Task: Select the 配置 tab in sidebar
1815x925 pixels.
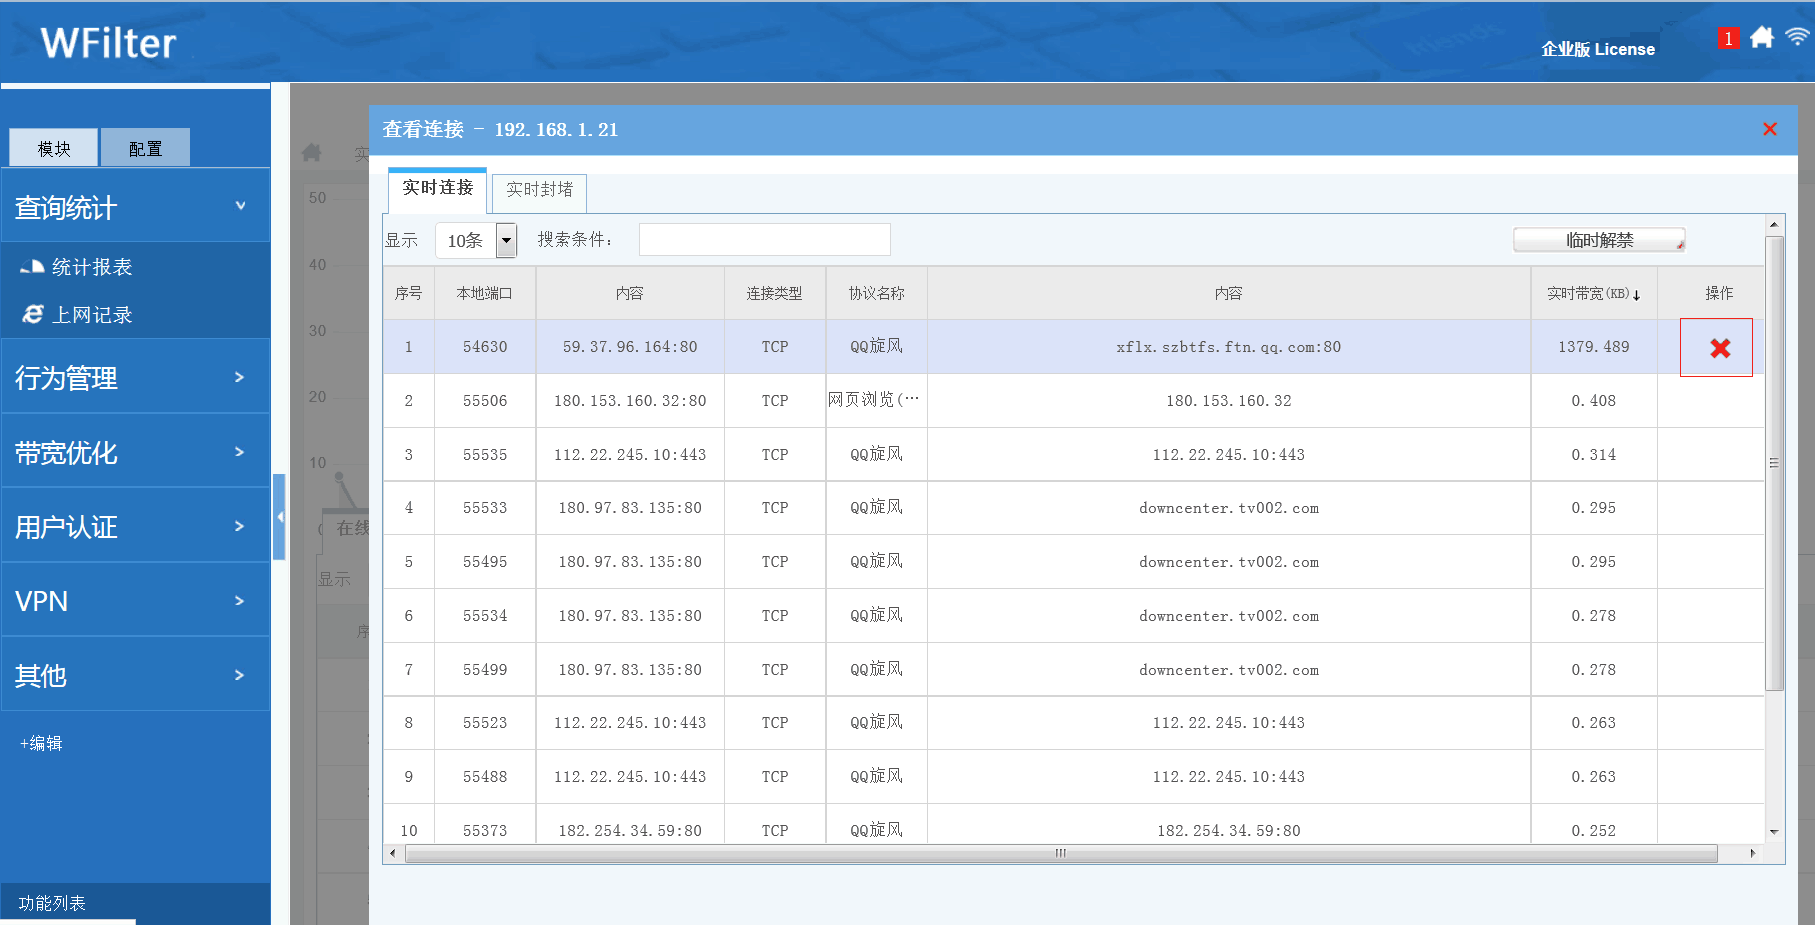Action: [x=145, y=149]
